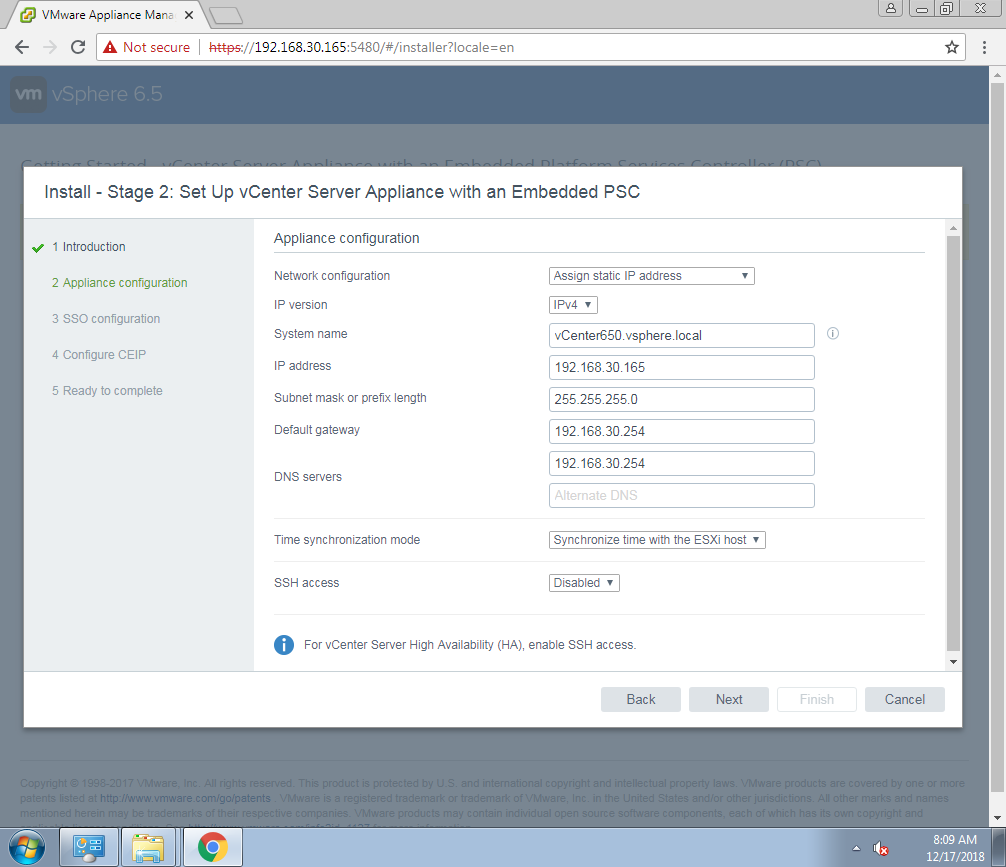Show hidden tray icons arrow
The width and height of the screenshot is (1006, 867).
click(856, 848)
